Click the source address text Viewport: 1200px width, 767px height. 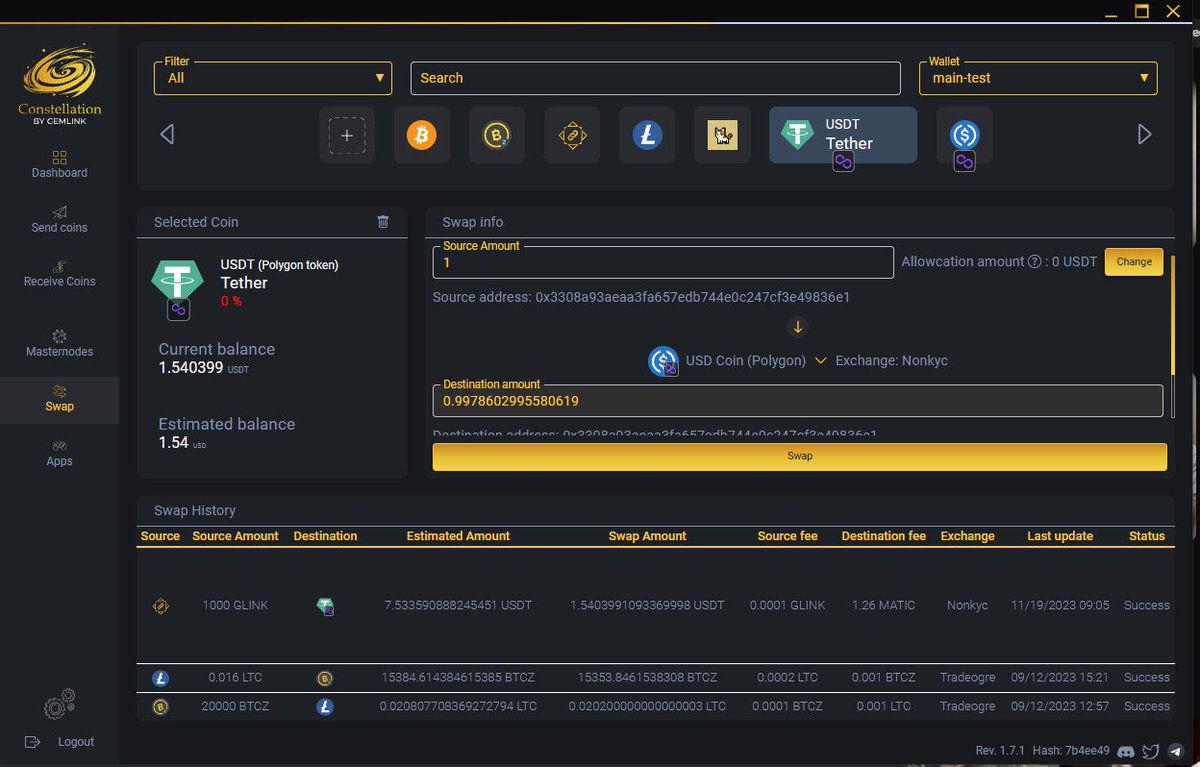coord(642,297)
